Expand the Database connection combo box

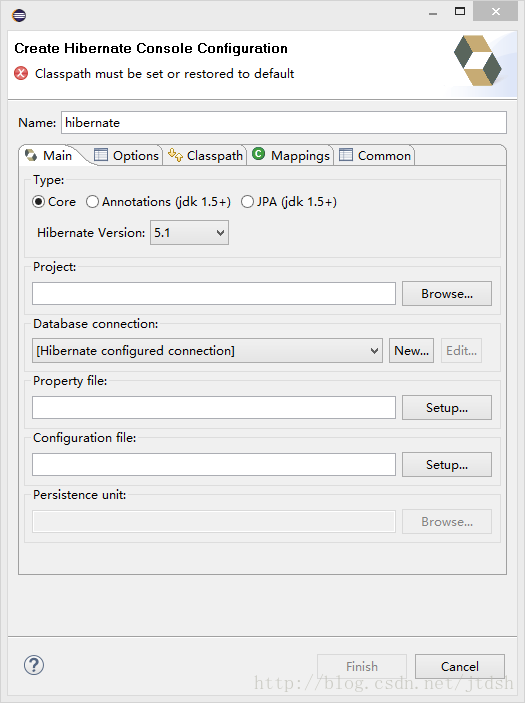click(207, 351)
